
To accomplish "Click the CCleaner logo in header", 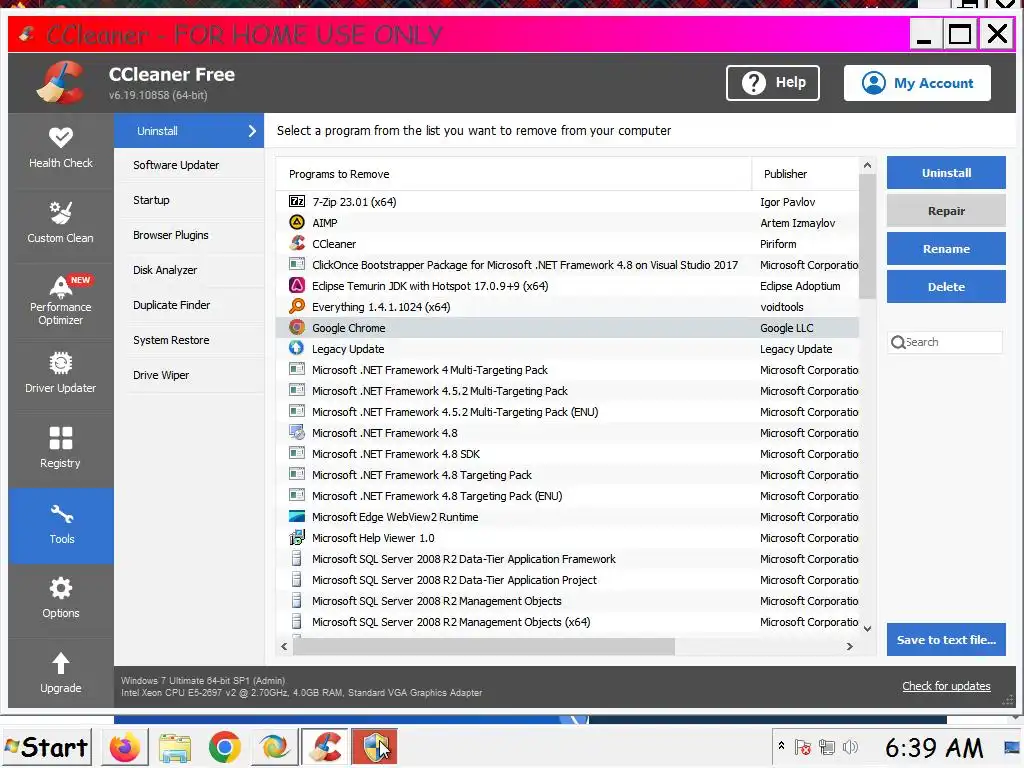I will pyautogui.click(x=60, y=82).
